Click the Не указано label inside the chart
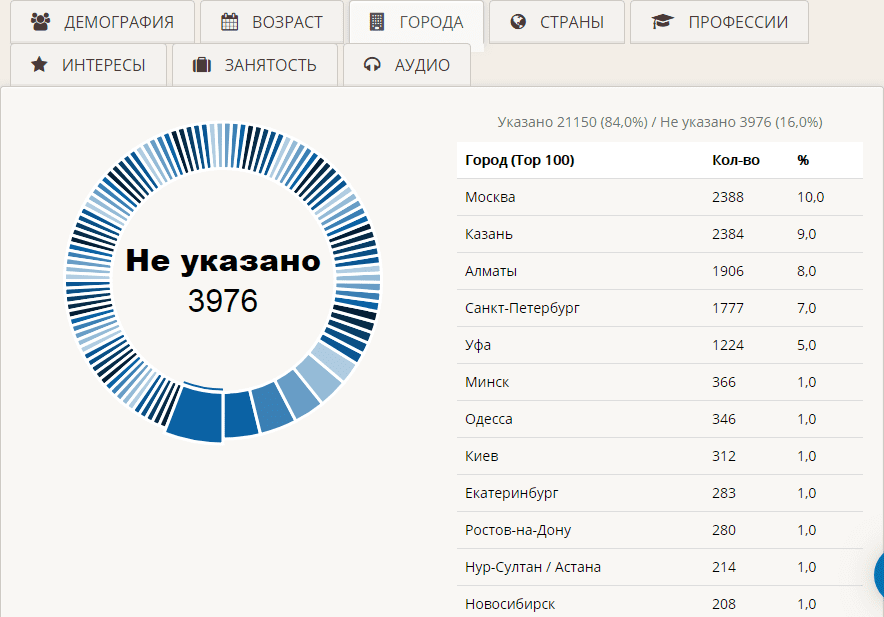 pyautogui.click(x=222, y=262)
